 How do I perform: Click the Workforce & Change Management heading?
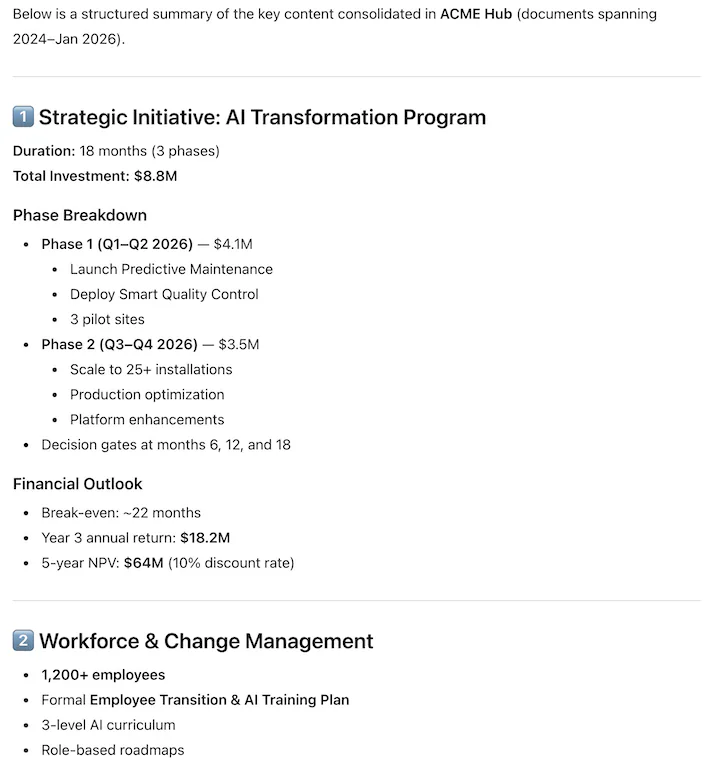(206, 641)
